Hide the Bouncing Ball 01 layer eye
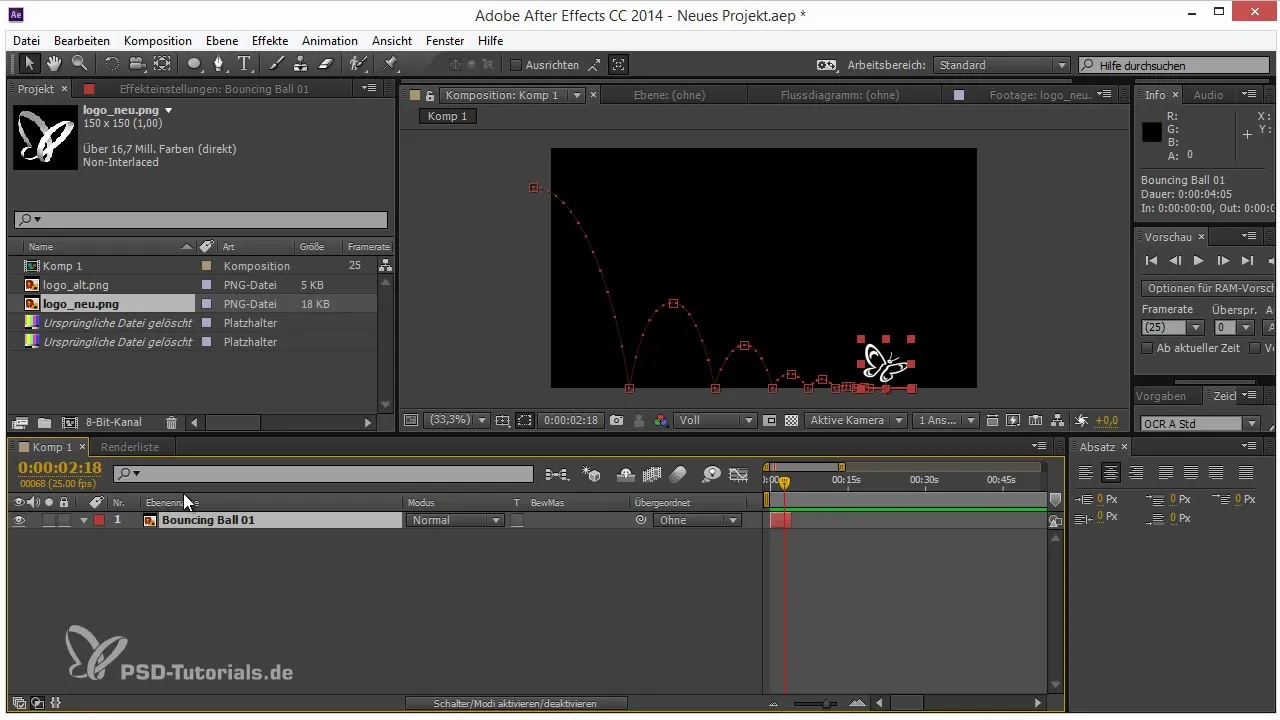This screenshot has width=1280, height=720. (19, 520)
